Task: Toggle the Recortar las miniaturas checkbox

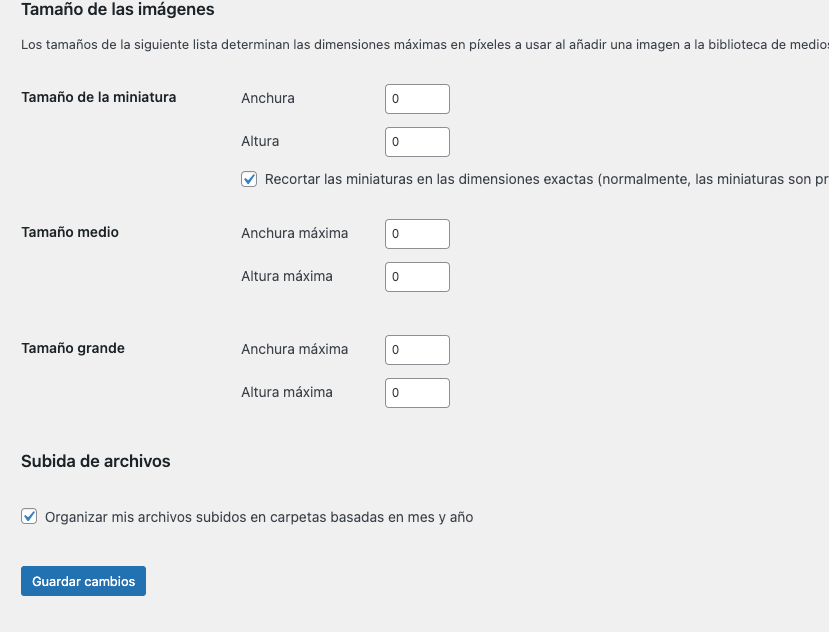Action: tap(249, 179)
